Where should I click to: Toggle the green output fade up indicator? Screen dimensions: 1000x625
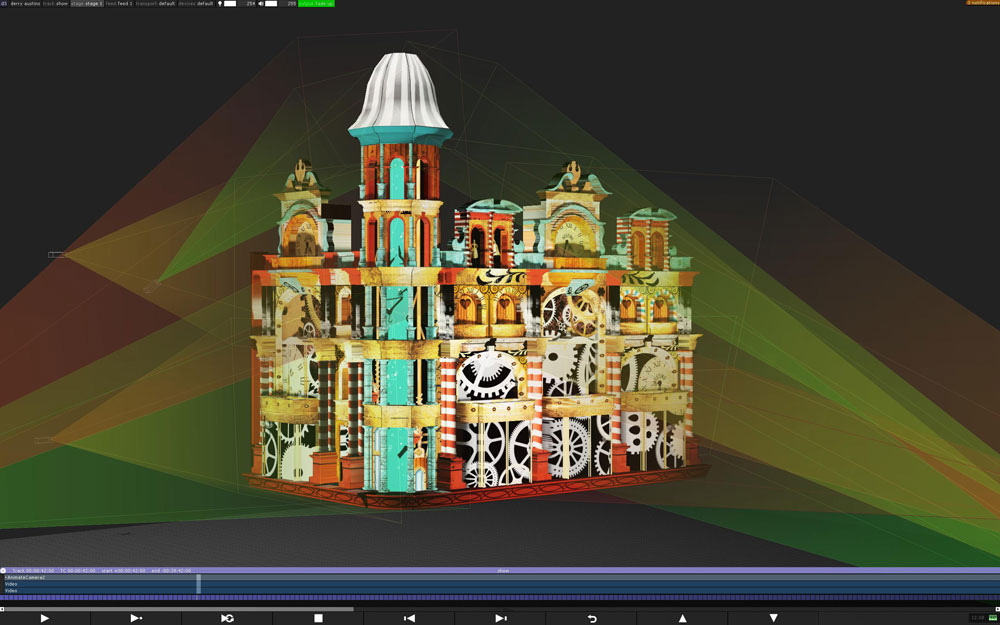pos(317,4)
